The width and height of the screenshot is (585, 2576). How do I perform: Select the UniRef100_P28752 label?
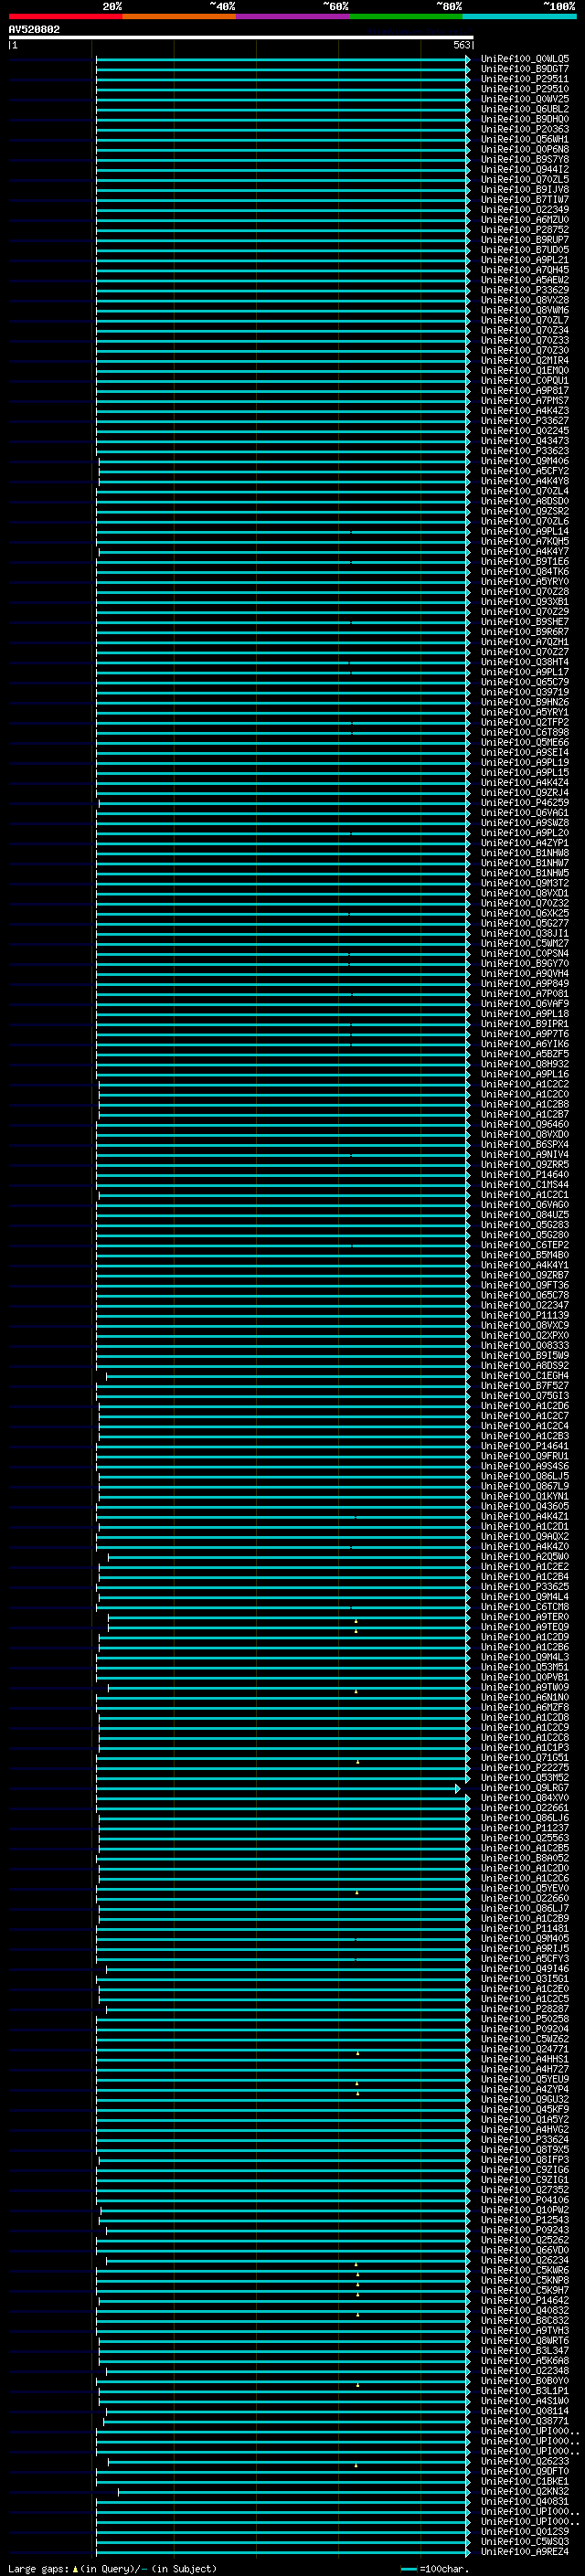525,230
